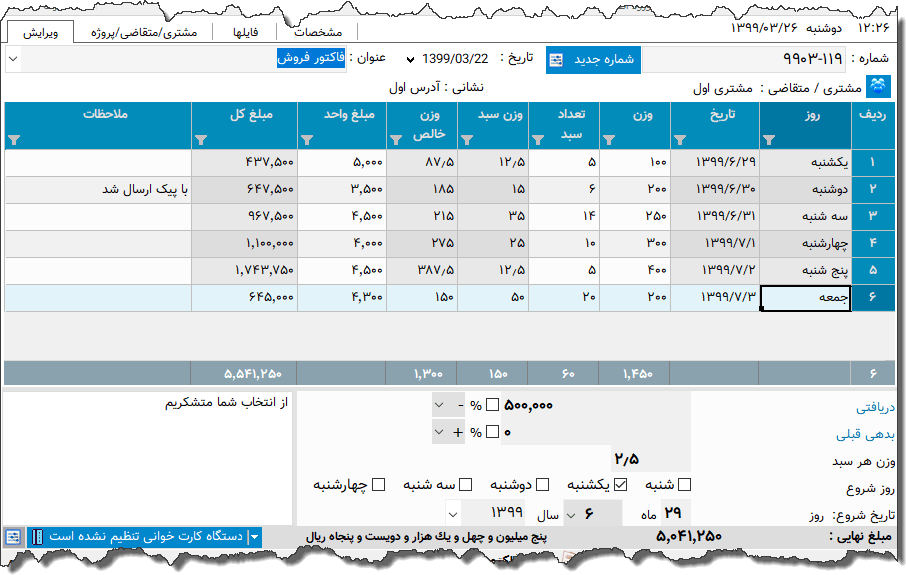The width and height of the screenshot is (906, 575).
Task: Enable the percent checkbox beside 500,000
Action: pos(491,405)
